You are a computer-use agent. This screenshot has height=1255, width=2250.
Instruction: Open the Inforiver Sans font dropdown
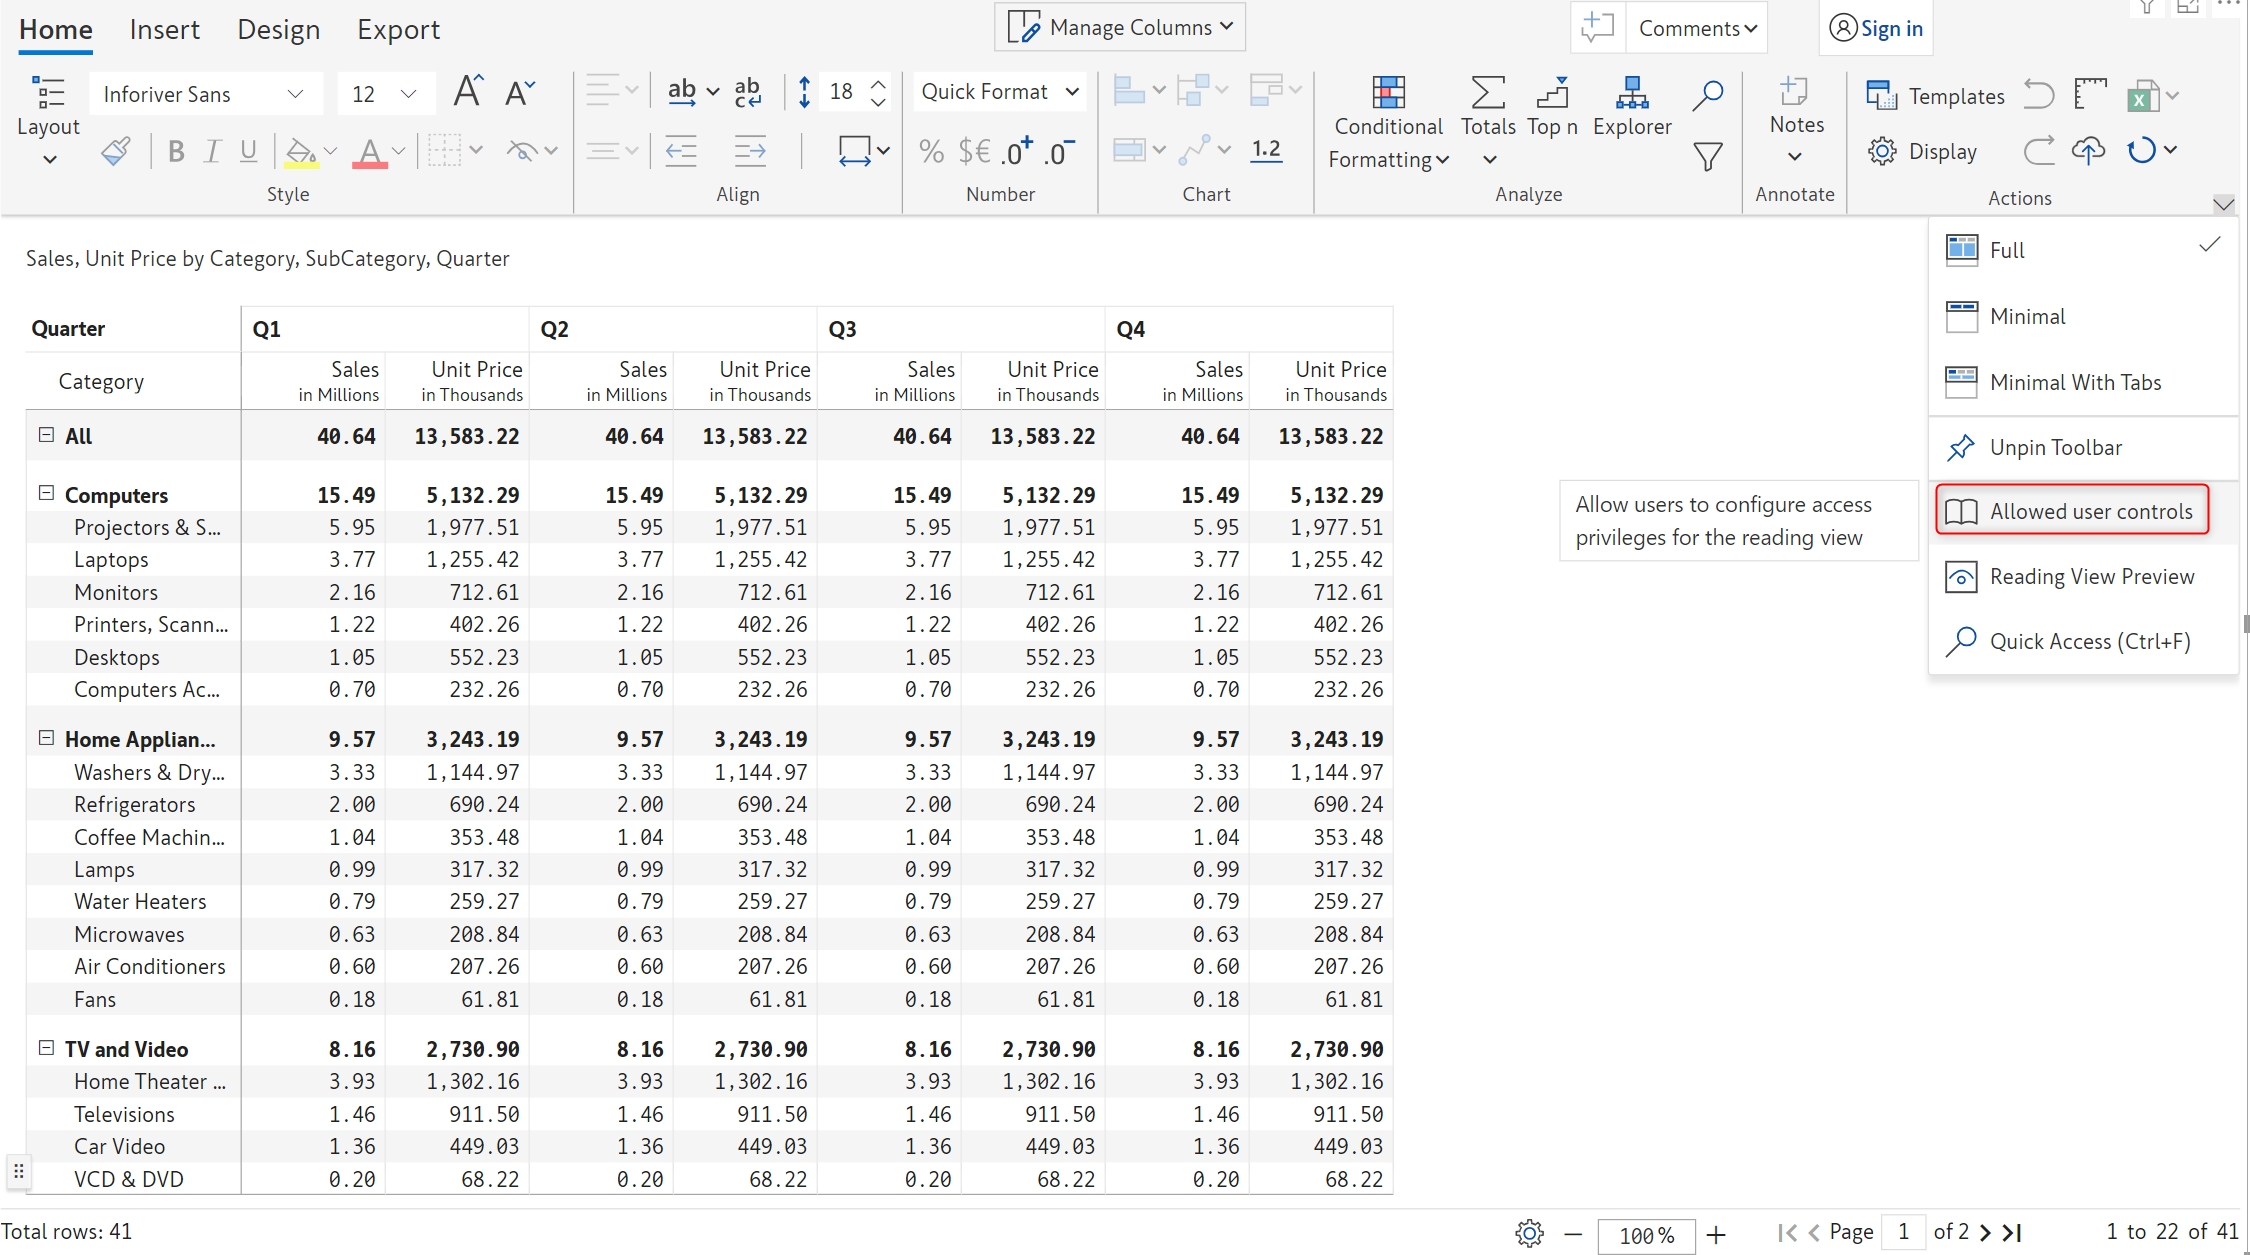[x=294, y=94]
